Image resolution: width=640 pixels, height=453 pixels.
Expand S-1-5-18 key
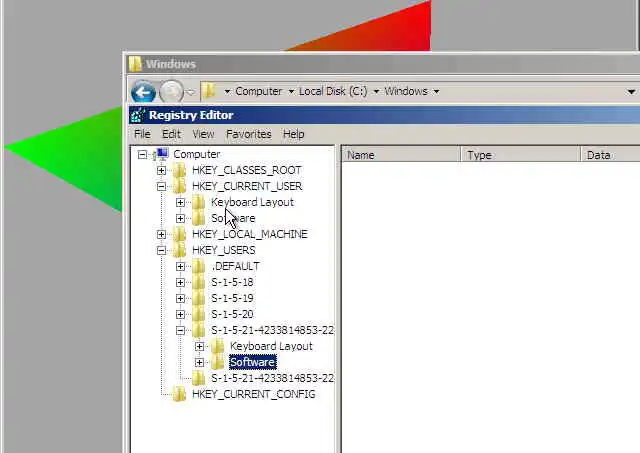[180, 282]
